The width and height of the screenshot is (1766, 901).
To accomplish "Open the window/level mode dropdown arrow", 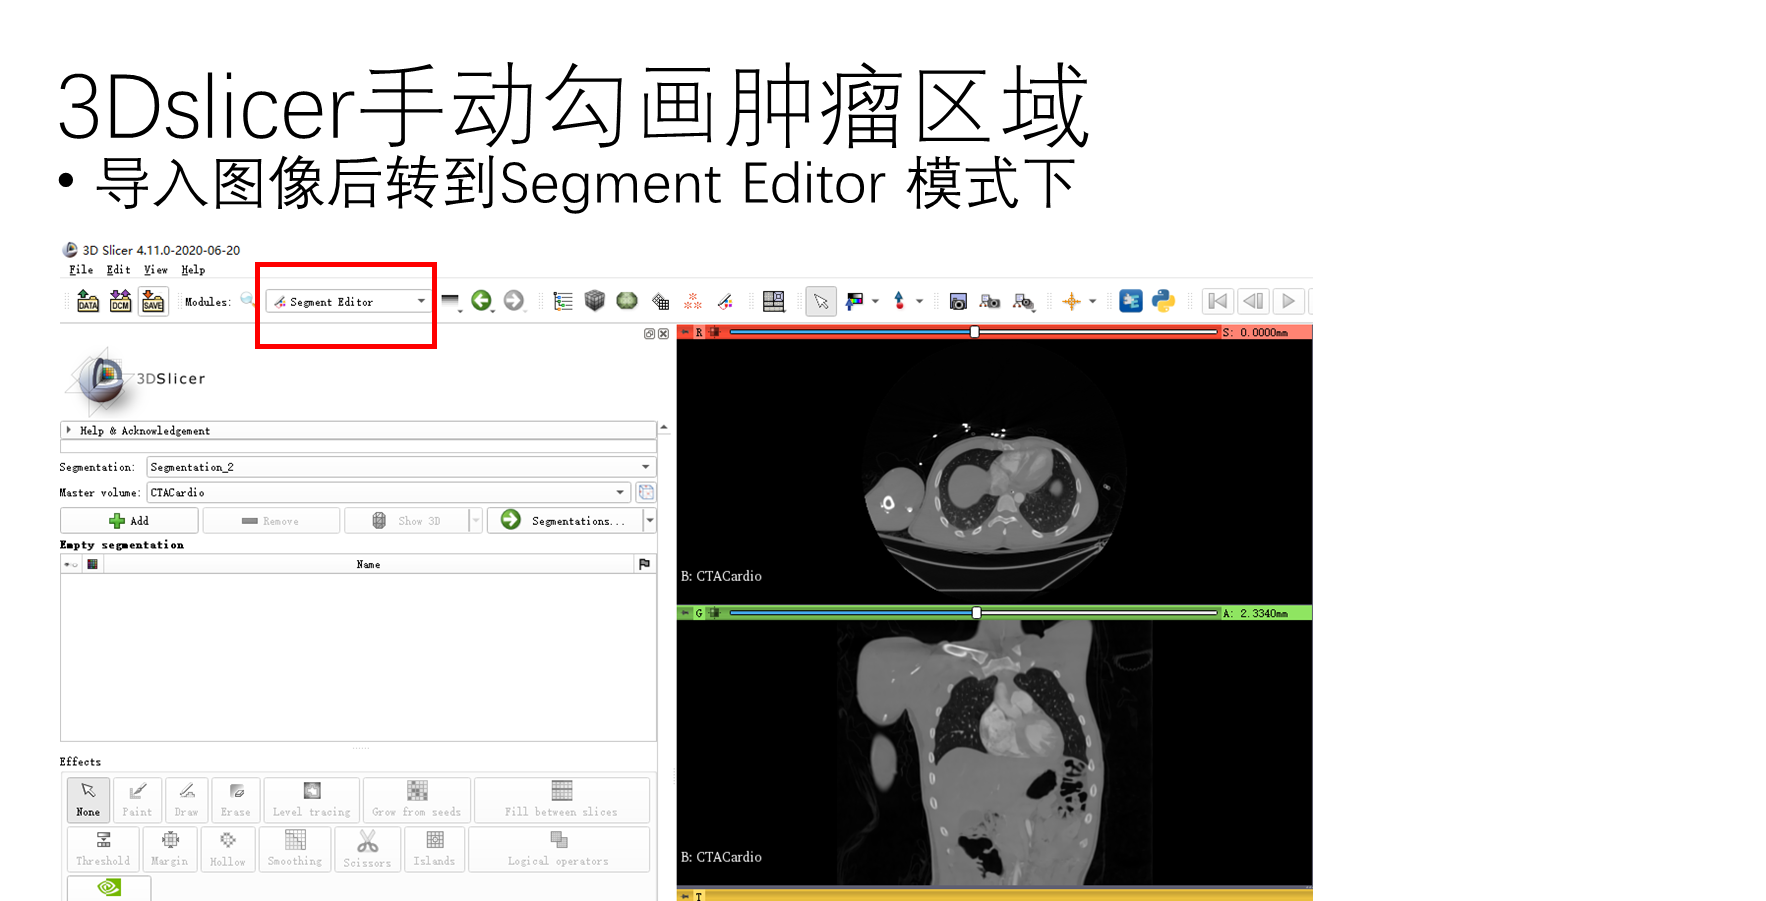I will 875,301.
